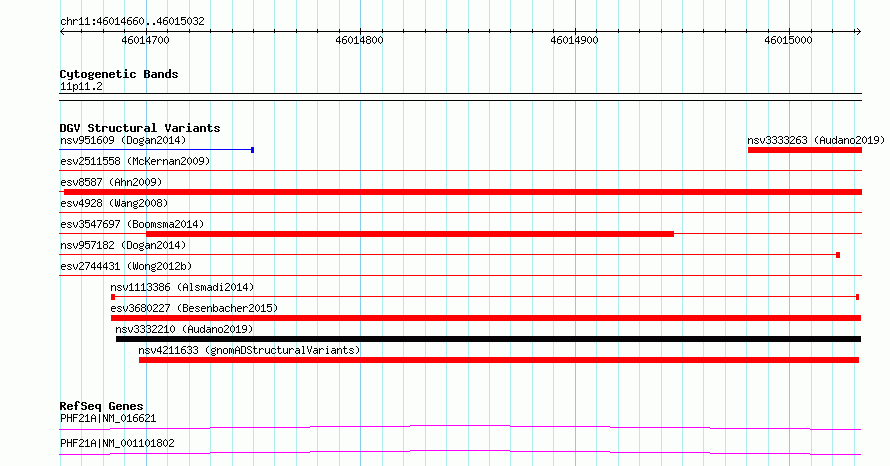This screenshot has width=890, height=466.
Task: Open esv4928 (Wang2008) variant label
Action: pos(114,203)
